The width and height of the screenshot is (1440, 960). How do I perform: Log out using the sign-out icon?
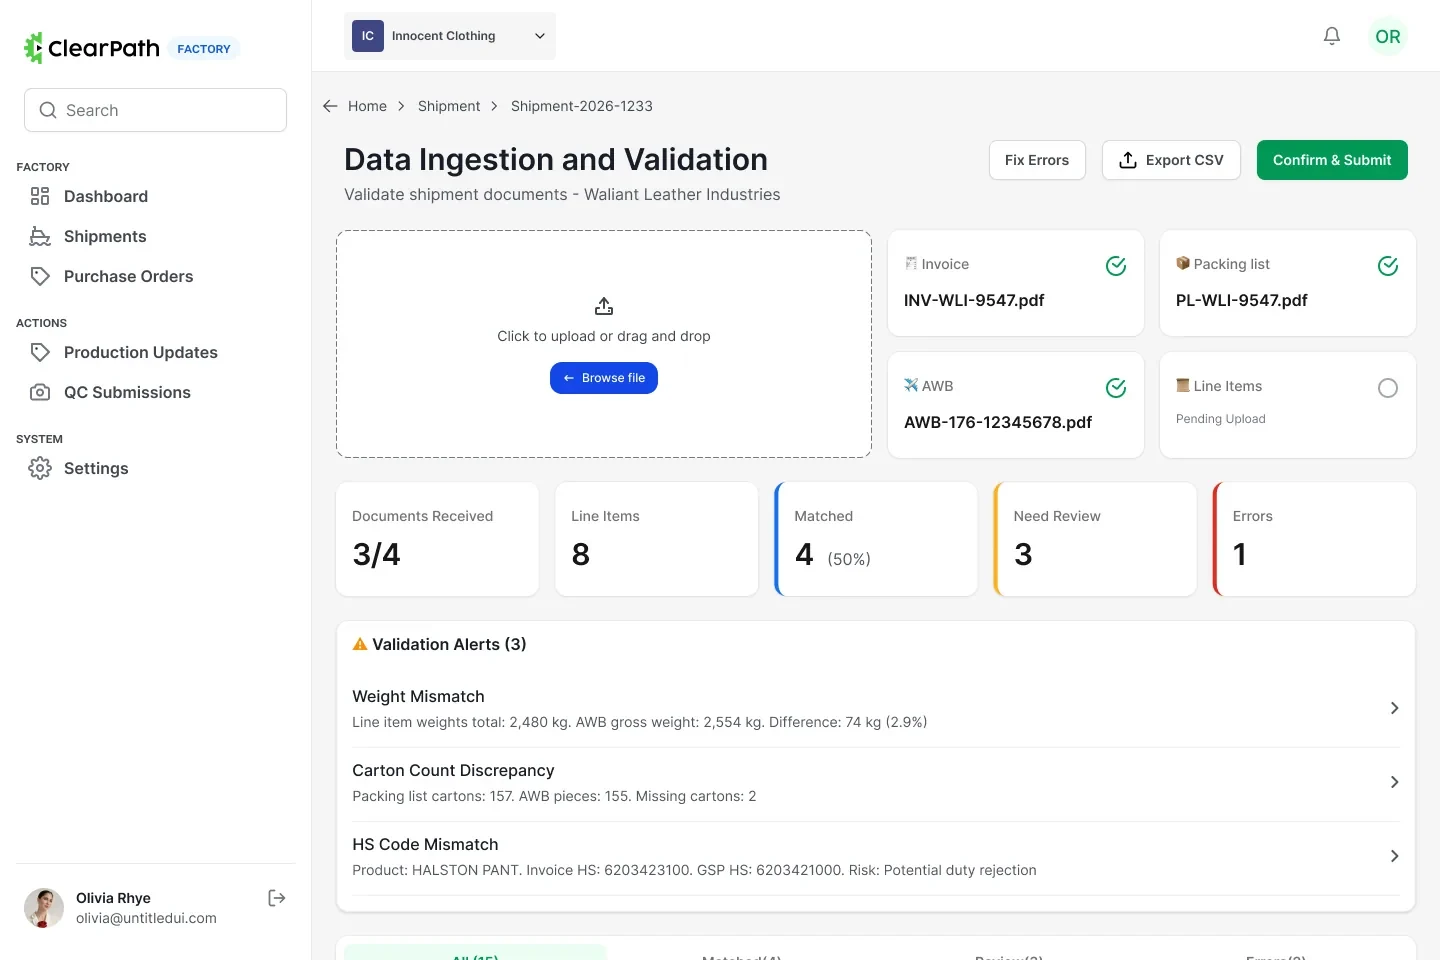pos(277,898)
